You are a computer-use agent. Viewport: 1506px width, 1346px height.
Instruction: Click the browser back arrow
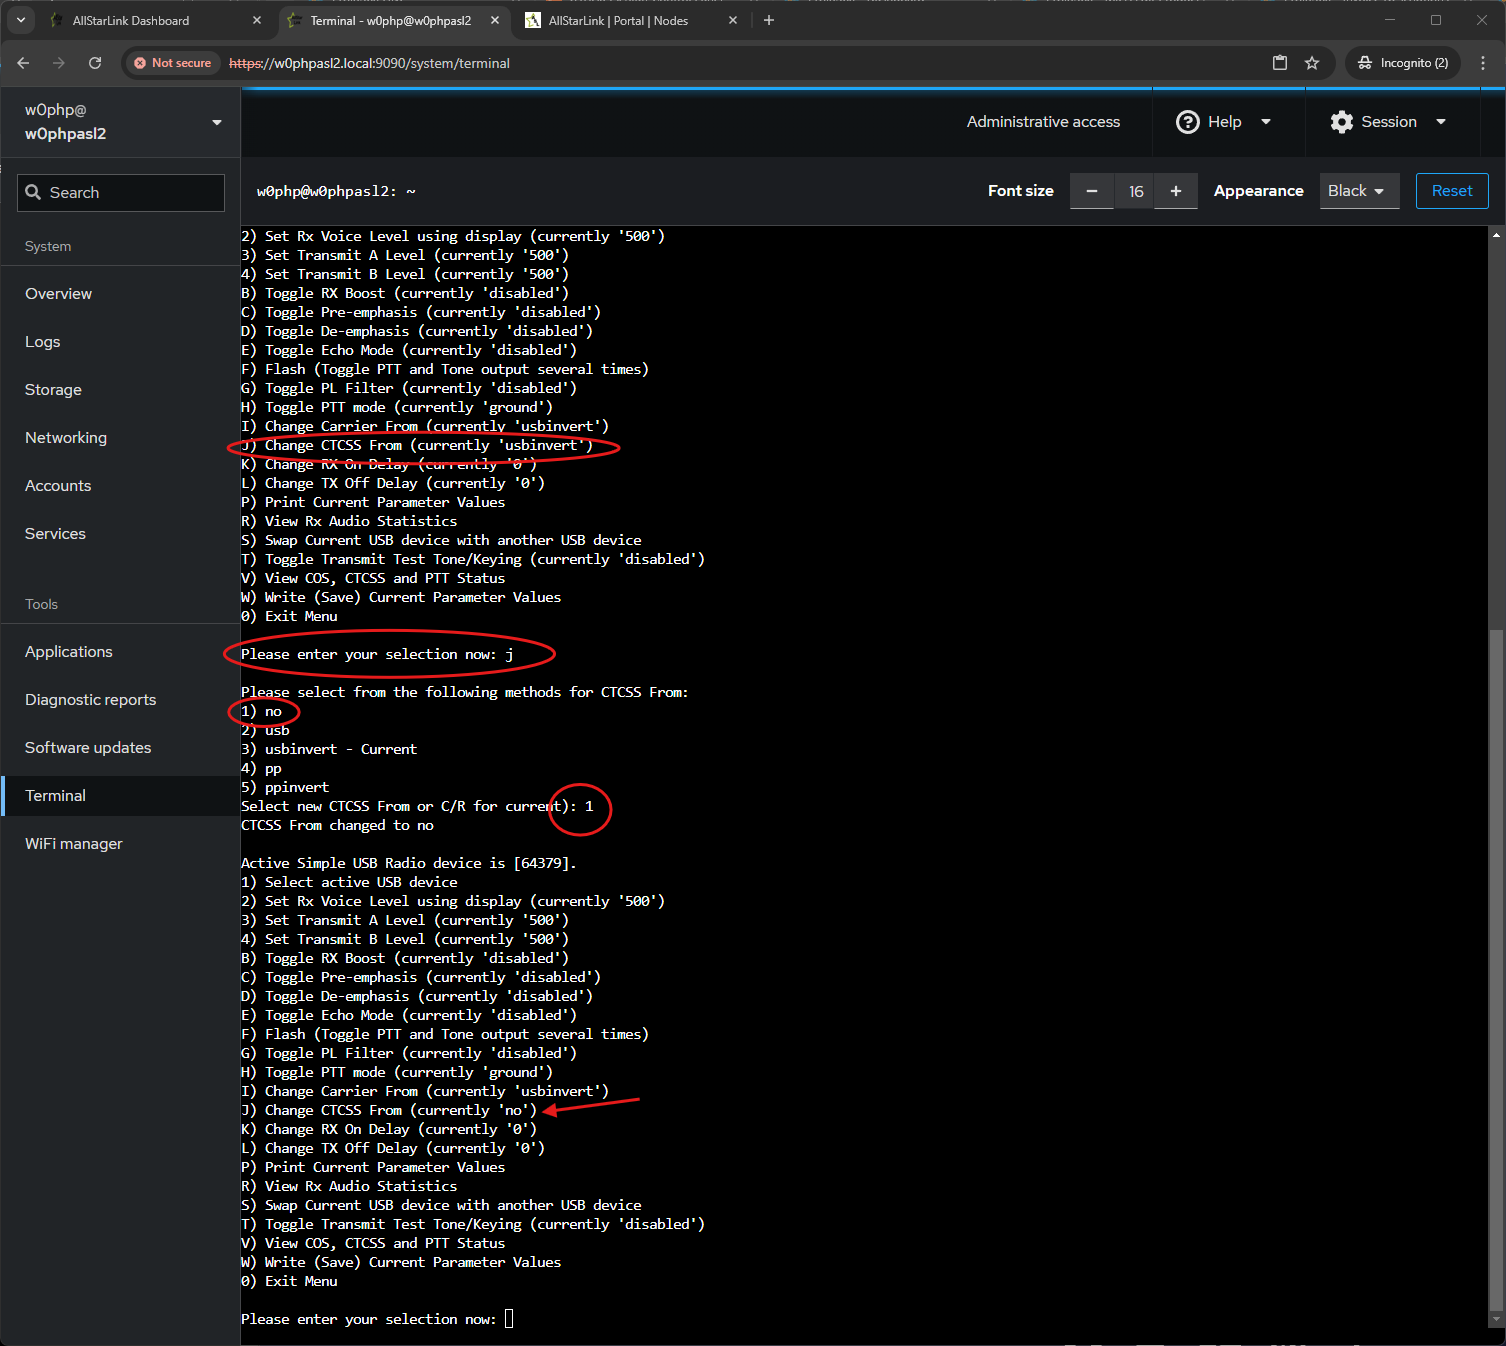click(23, 63)
